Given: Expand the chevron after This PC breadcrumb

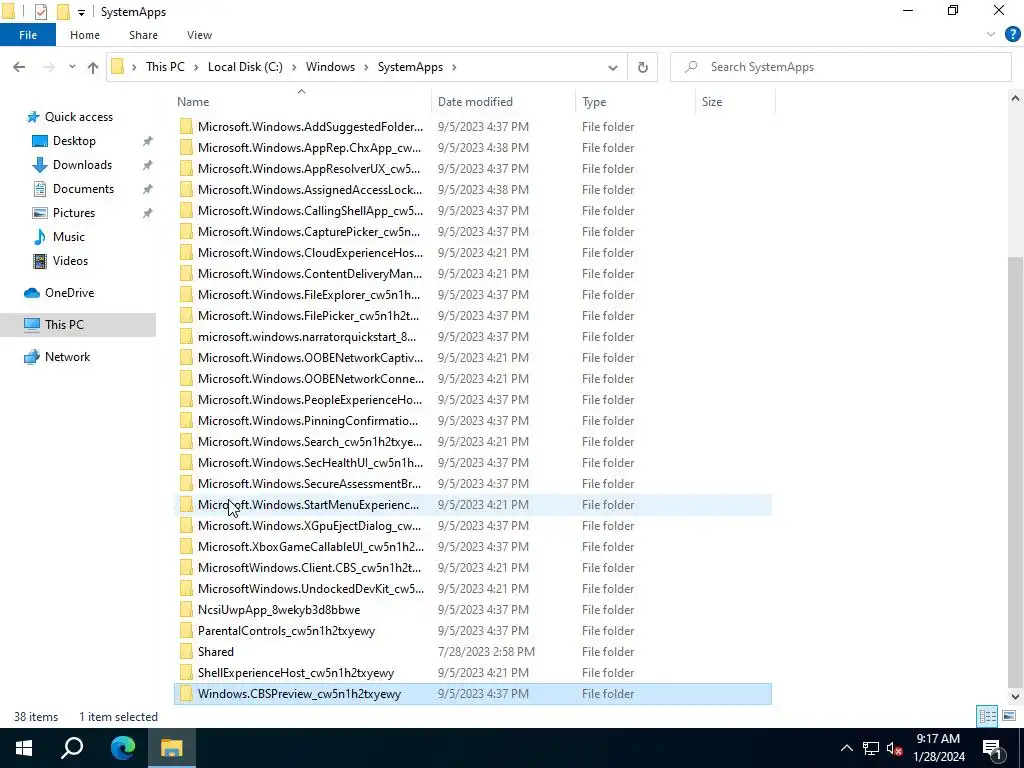Looking at the screenshot, I should [196, 67].
